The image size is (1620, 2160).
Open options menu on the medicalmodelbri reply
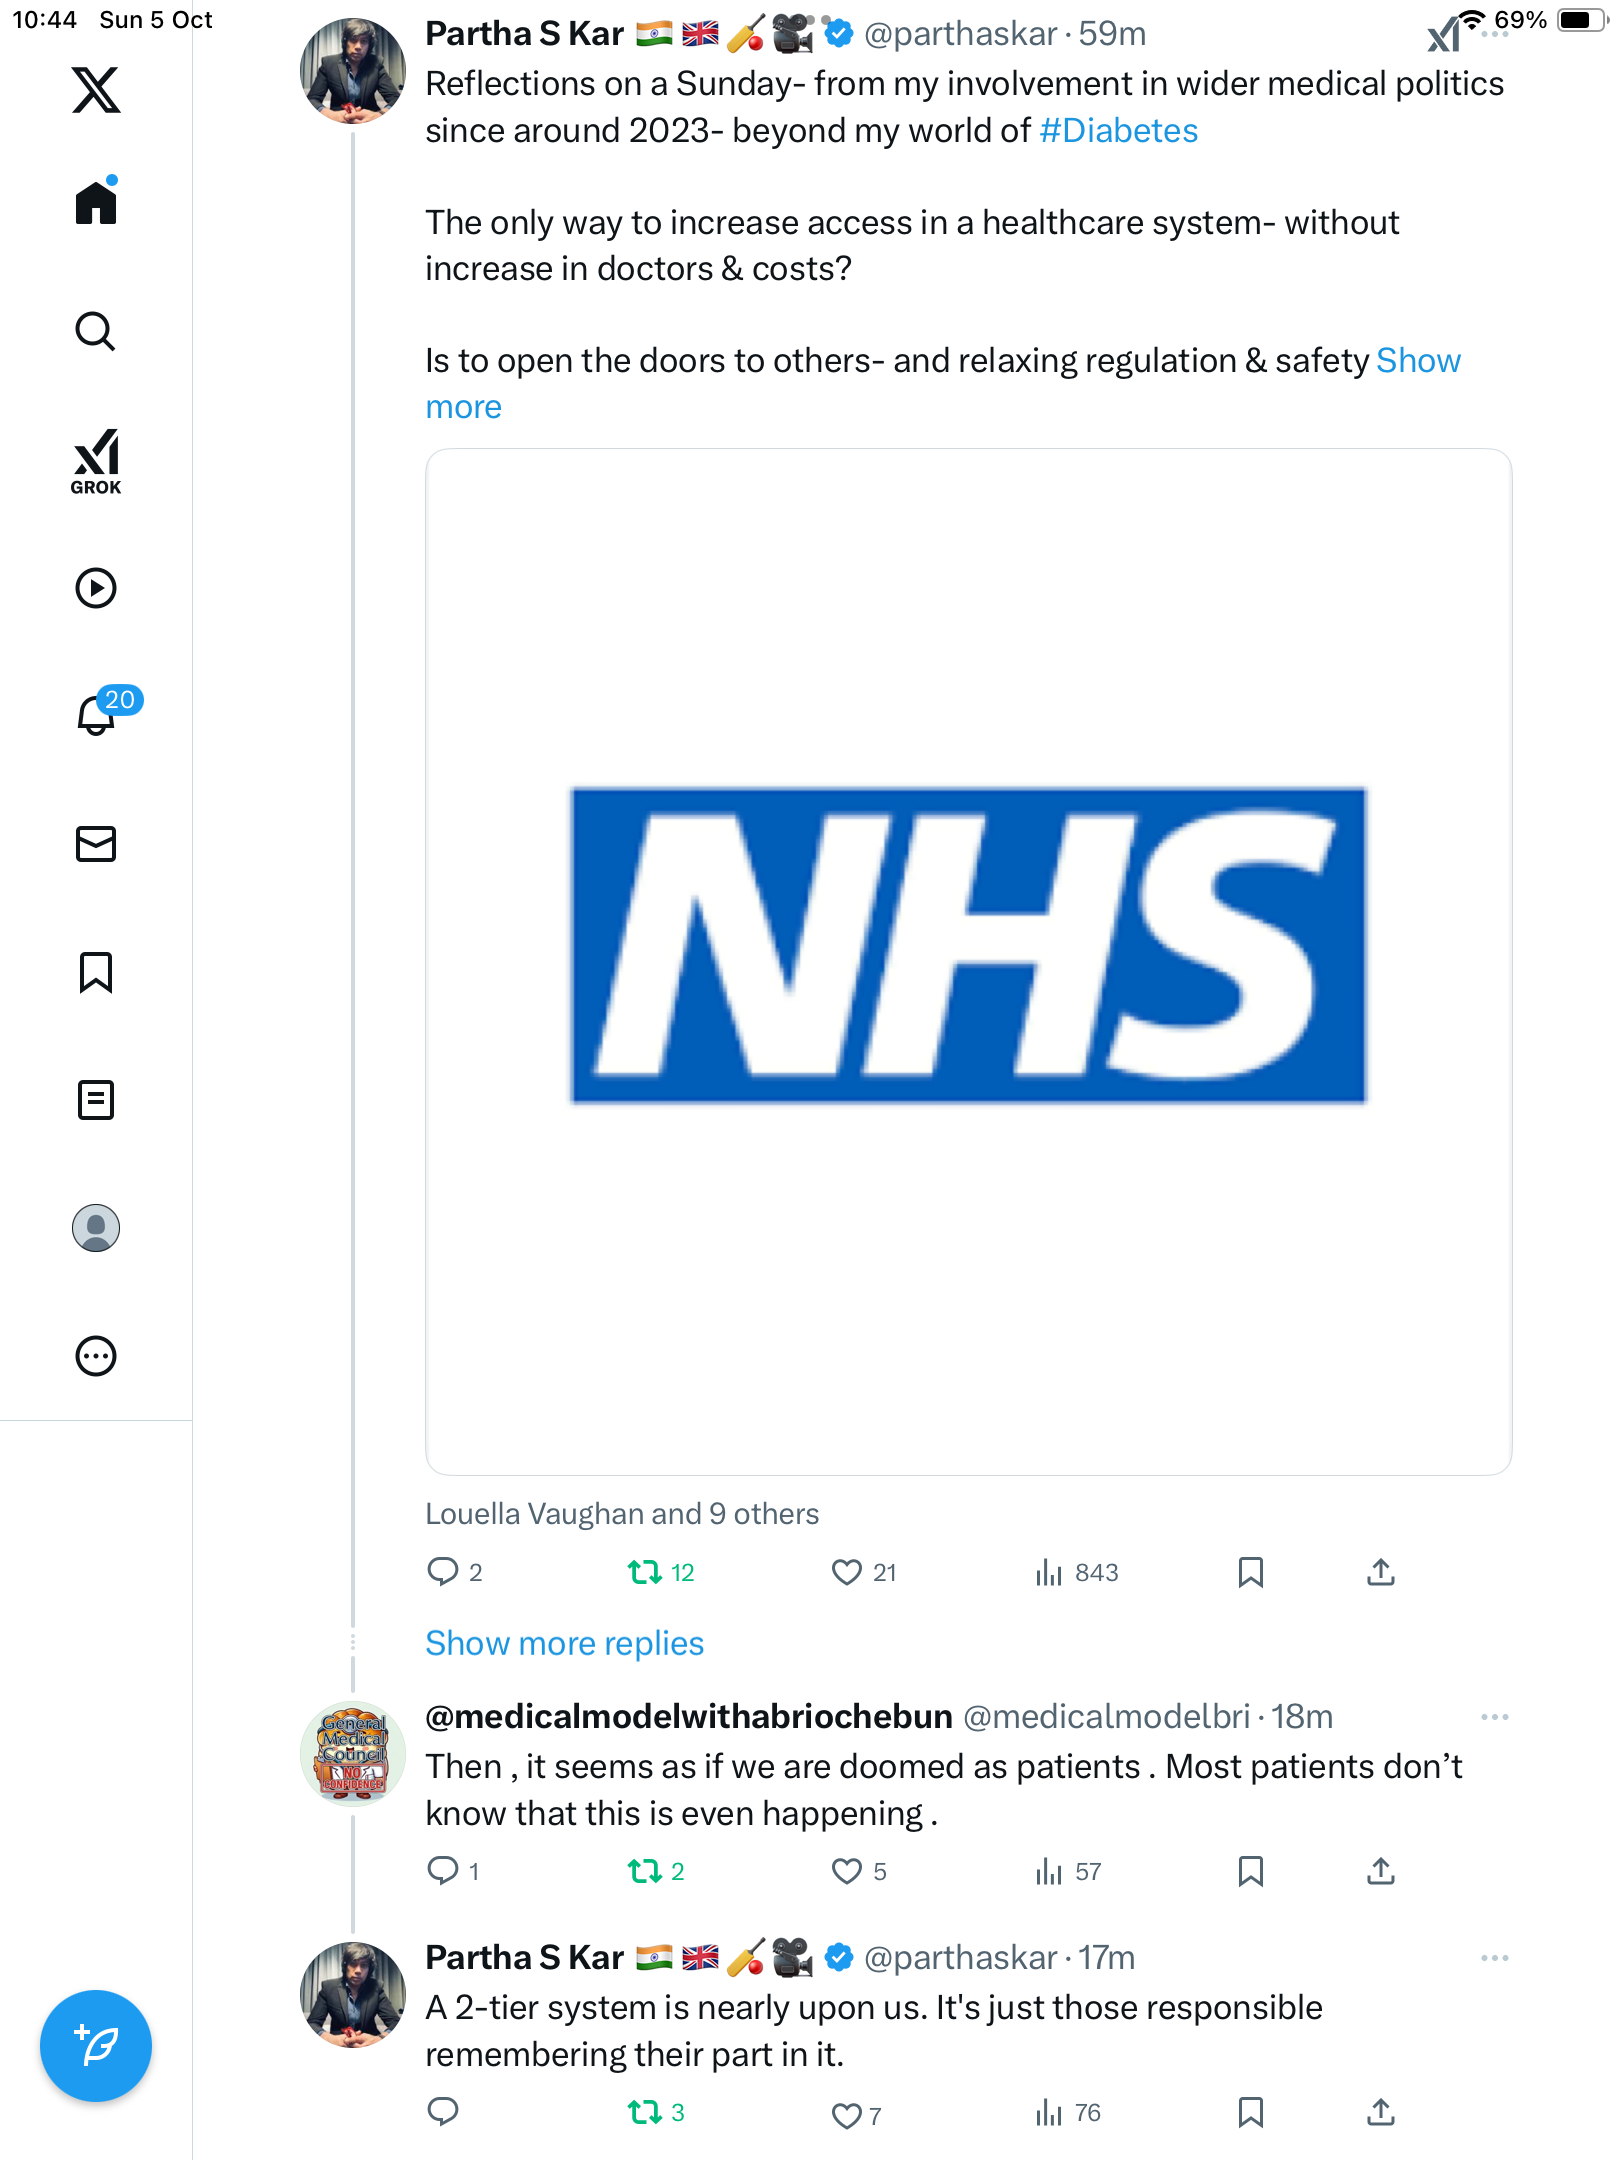(1495, 1717)
